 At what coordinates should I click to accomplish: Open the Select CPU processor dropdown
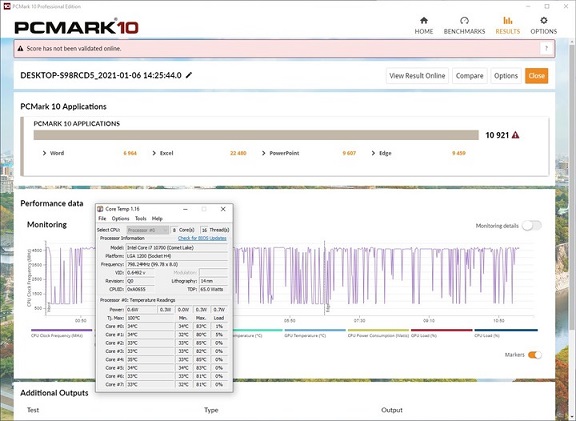(148, 230)
